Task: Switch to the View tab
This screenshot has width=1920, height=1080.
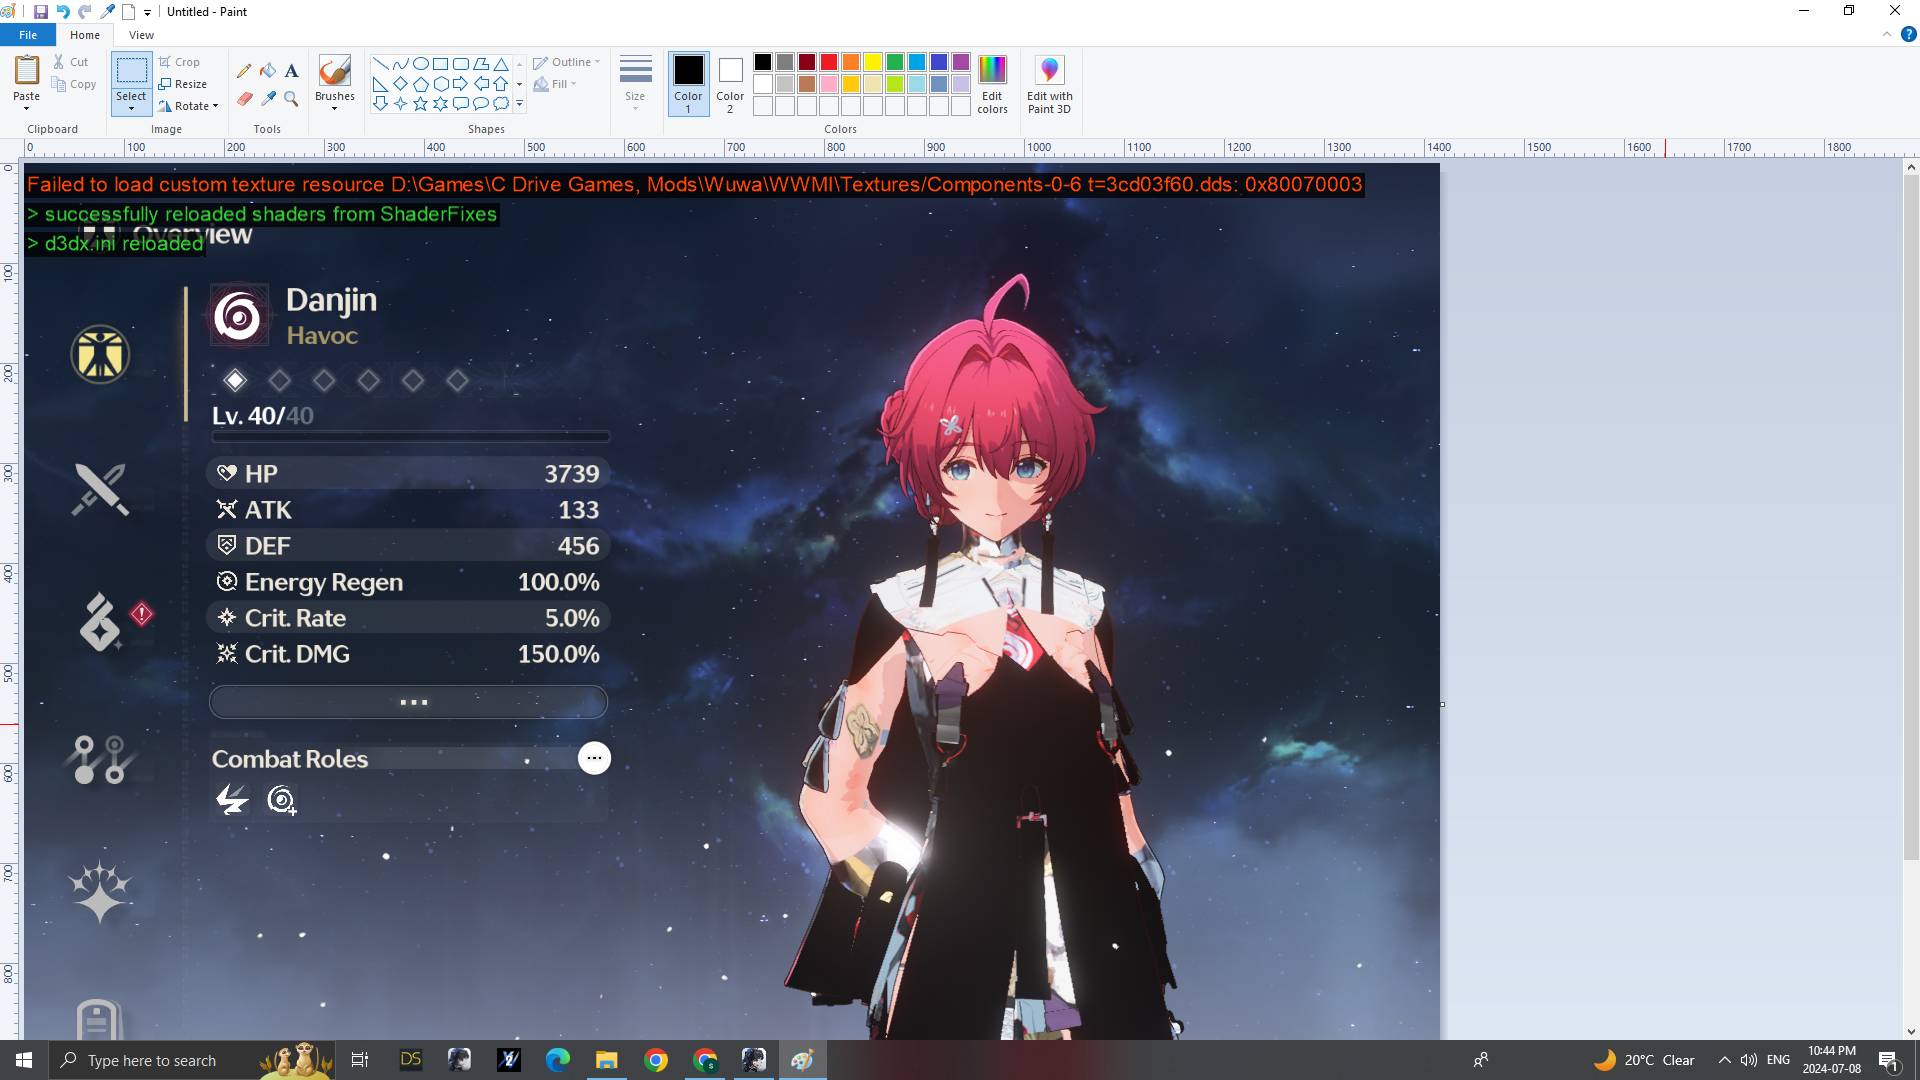Action: coord(141,34)
